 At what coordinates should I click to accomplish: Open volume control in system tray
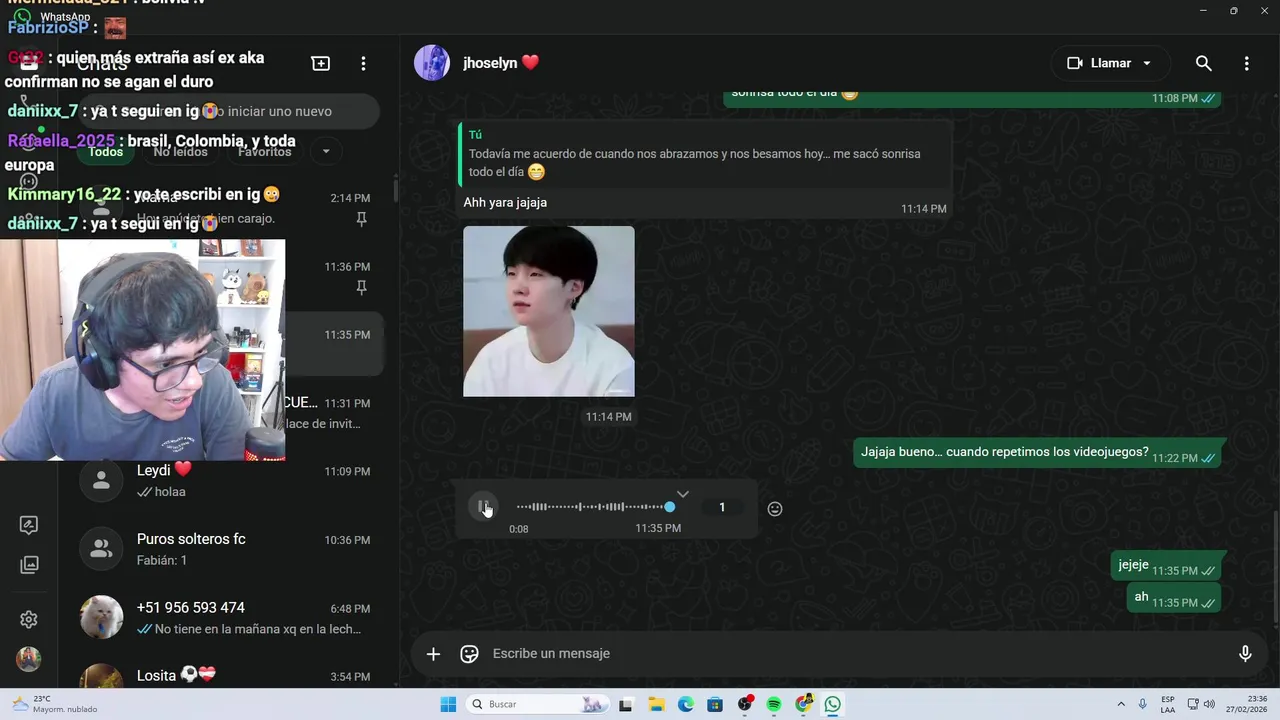(x=1209, y=704)
